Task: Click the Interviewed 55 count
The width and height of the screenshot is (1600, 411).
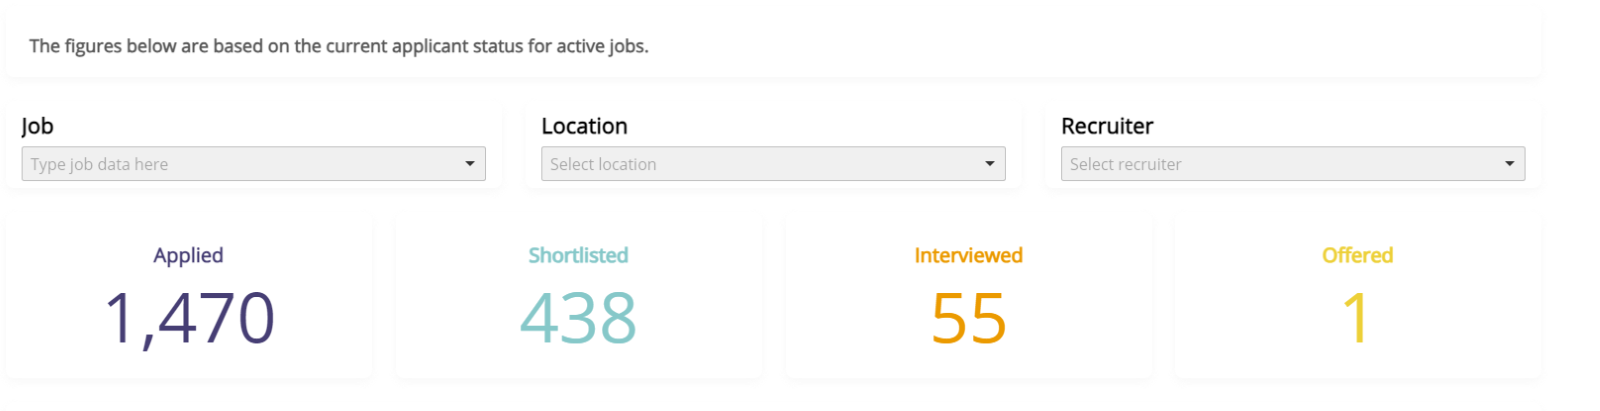Action: [968, 318]
